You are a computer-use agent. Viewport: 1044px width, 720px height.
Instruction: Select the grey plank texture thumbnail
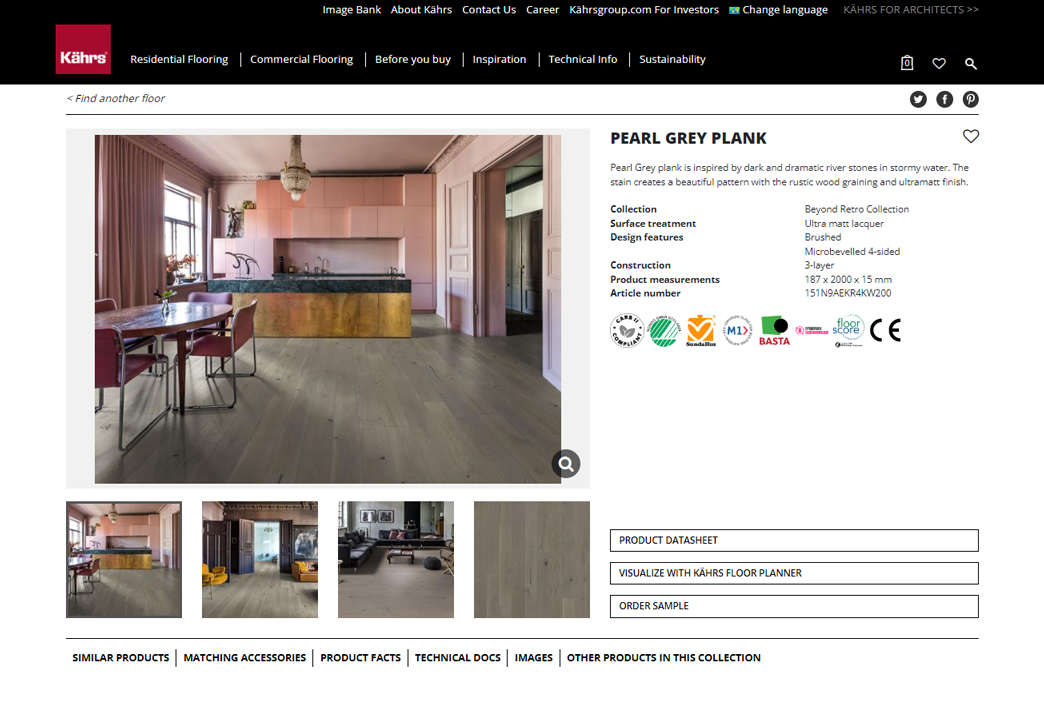pos(532,559)
